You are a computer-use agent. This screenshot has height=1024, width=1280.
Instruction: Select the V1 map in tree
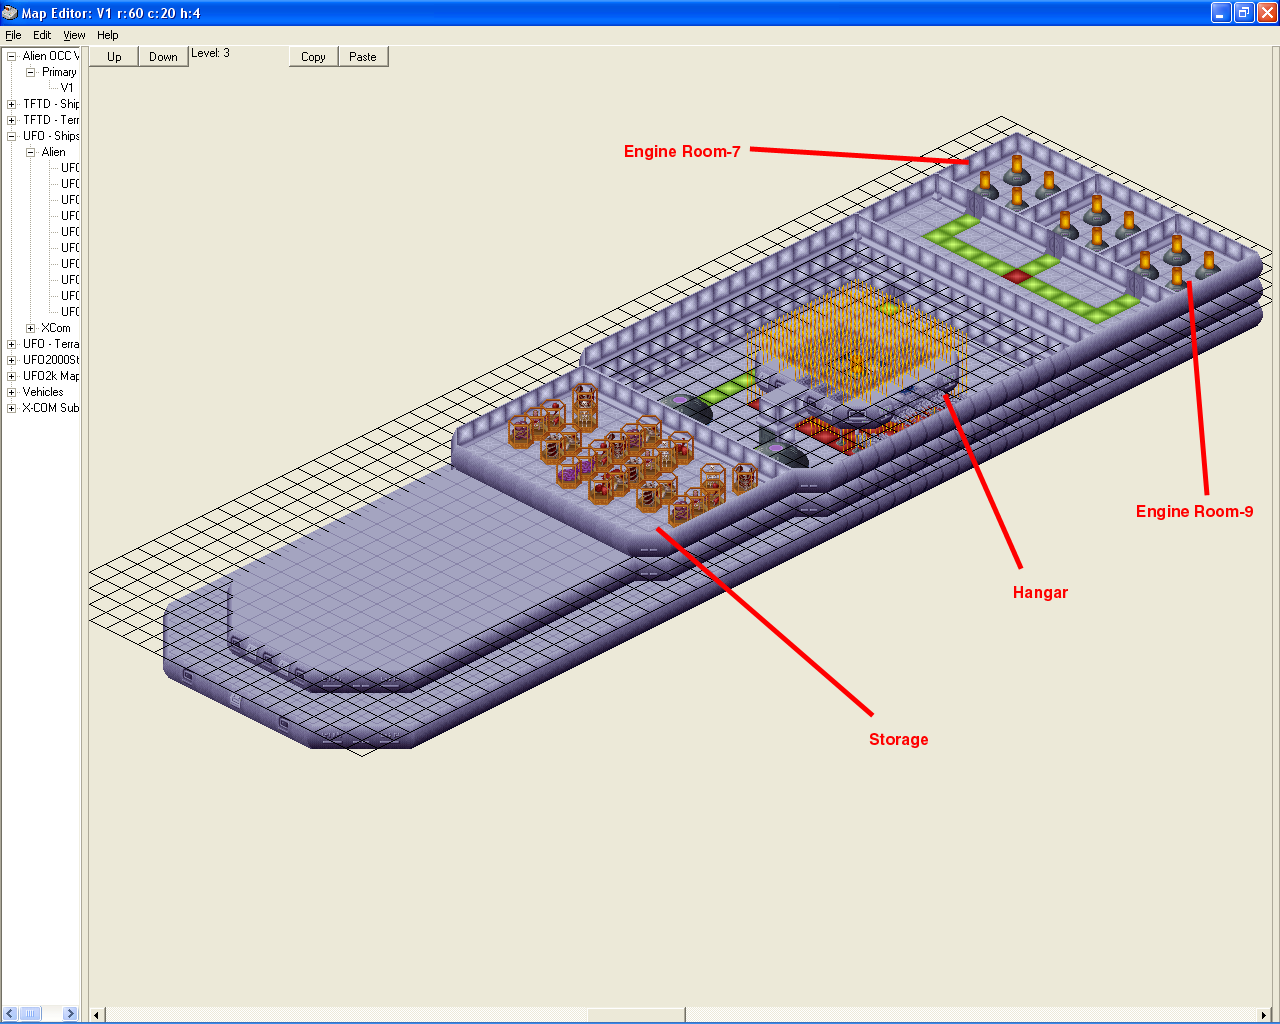[67, 88]
